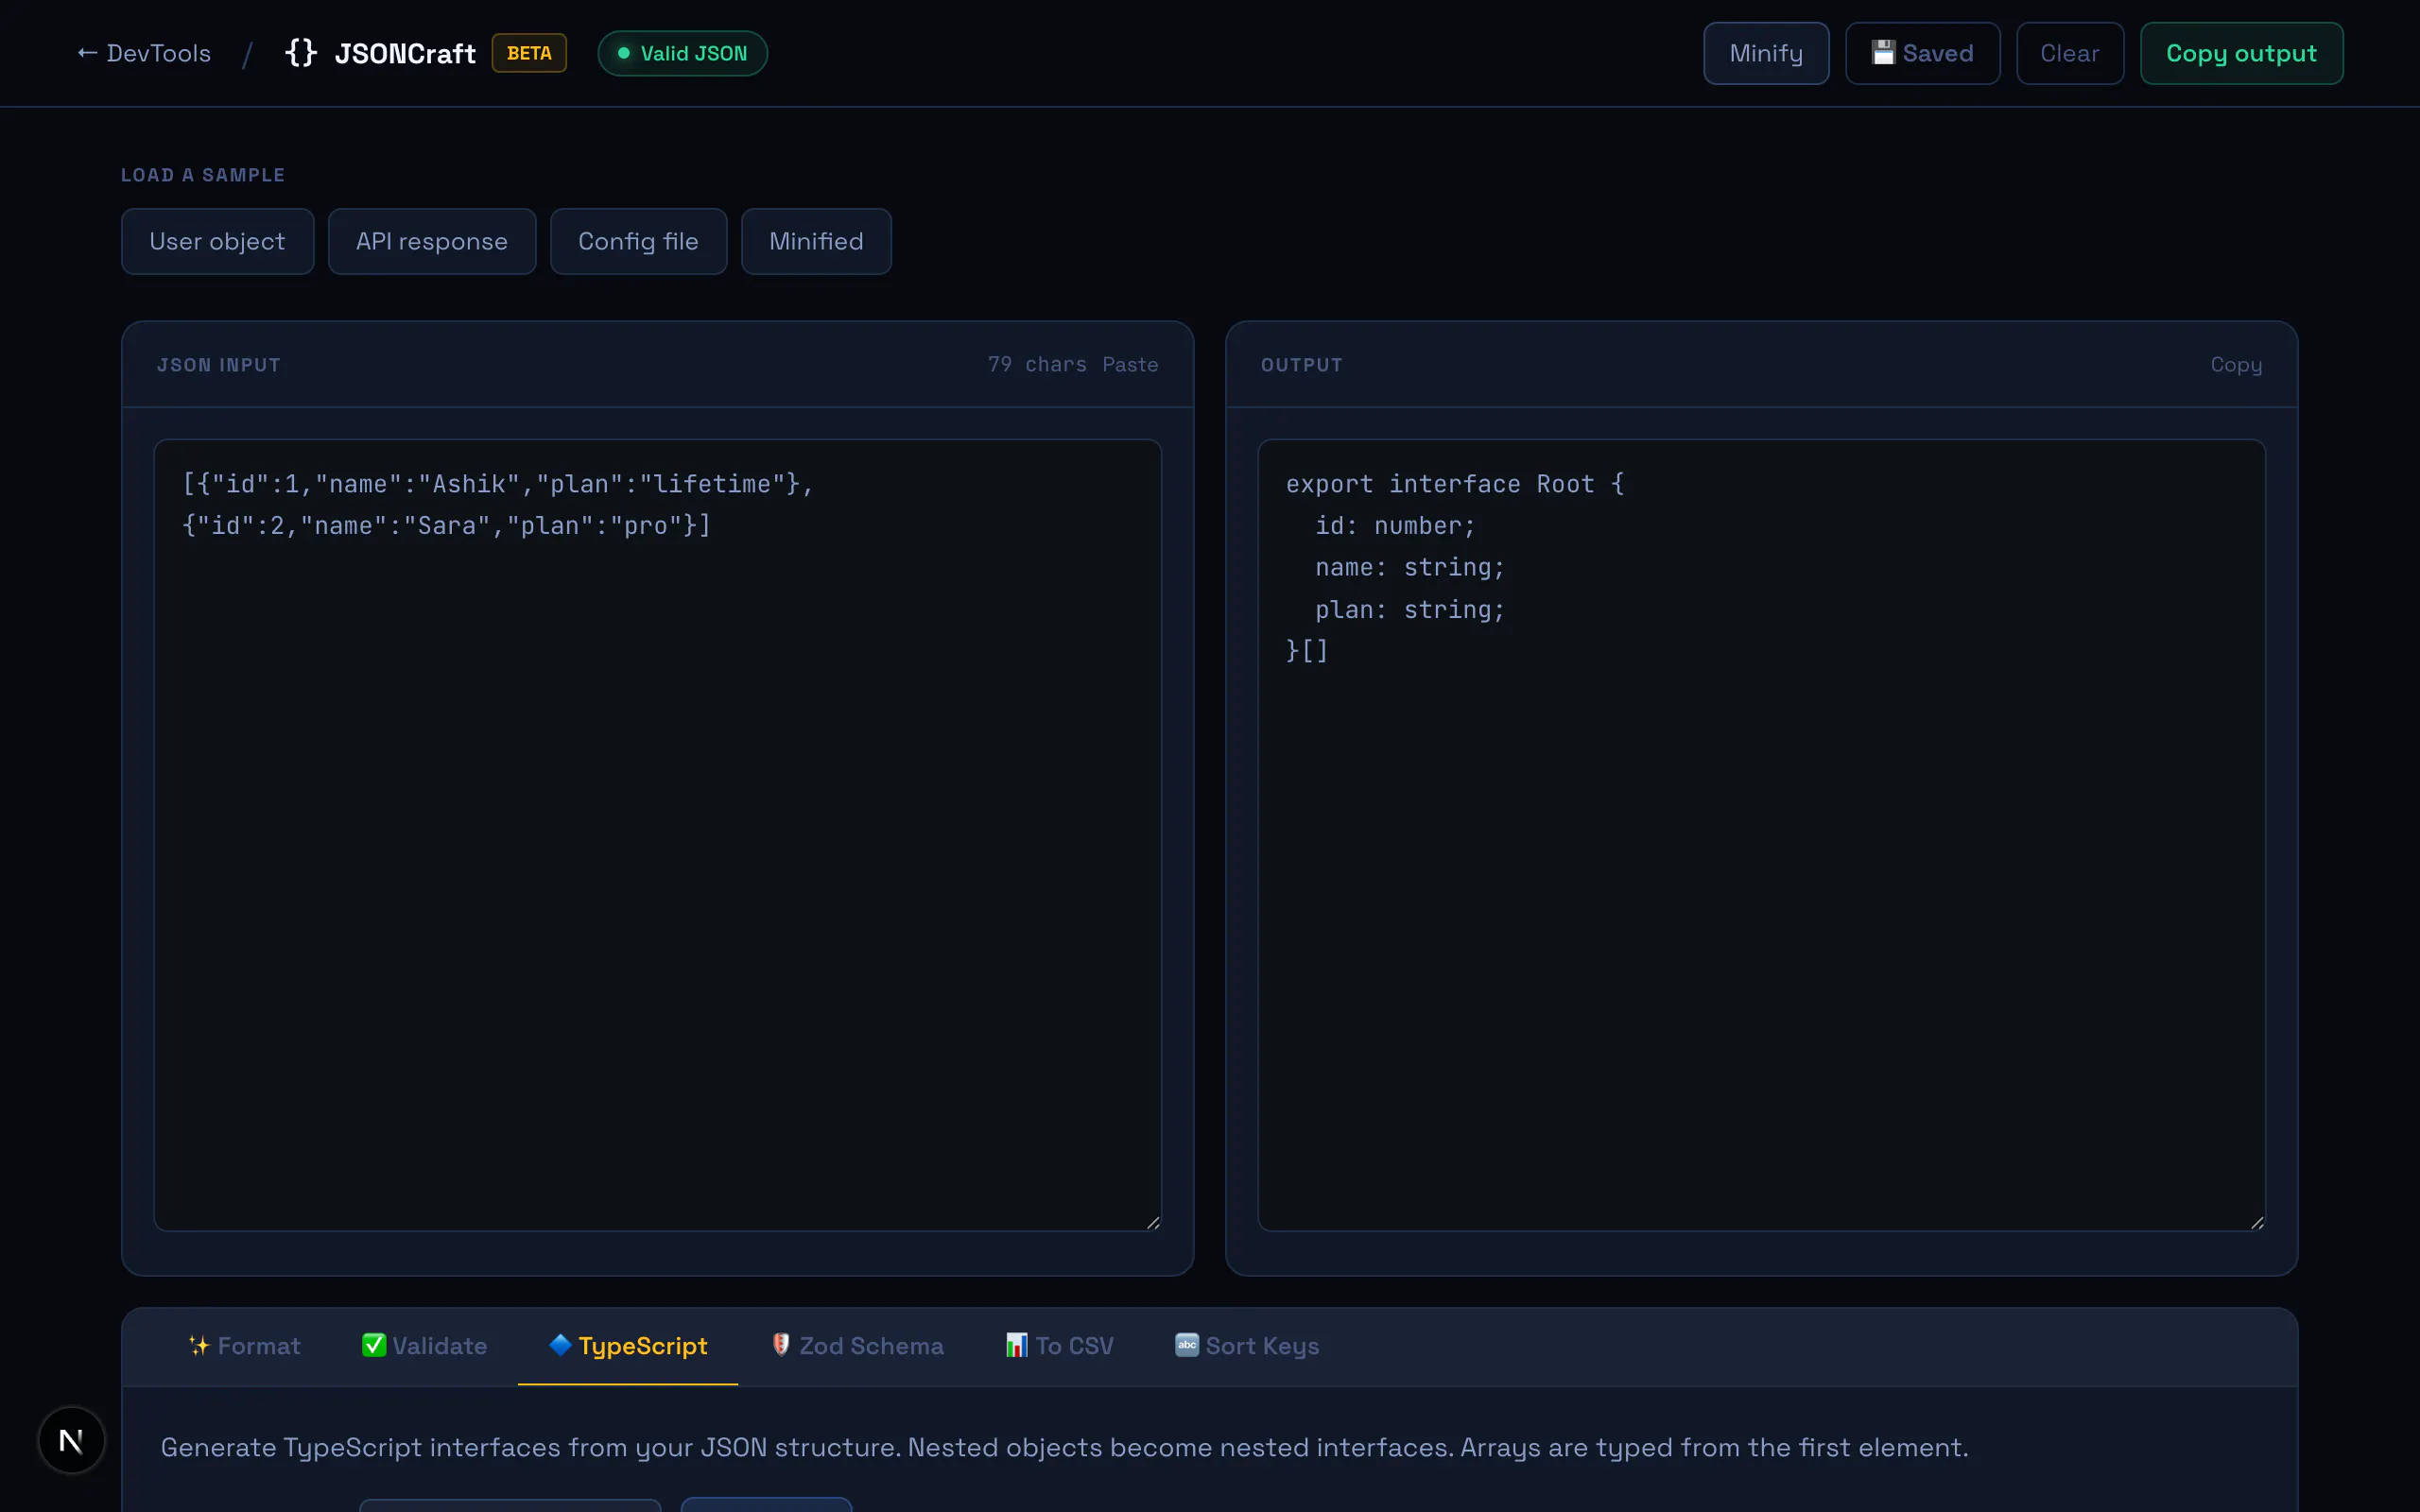Click the green checkmark icon beside Validate

pyautogui.click(x=374, y=1345)
